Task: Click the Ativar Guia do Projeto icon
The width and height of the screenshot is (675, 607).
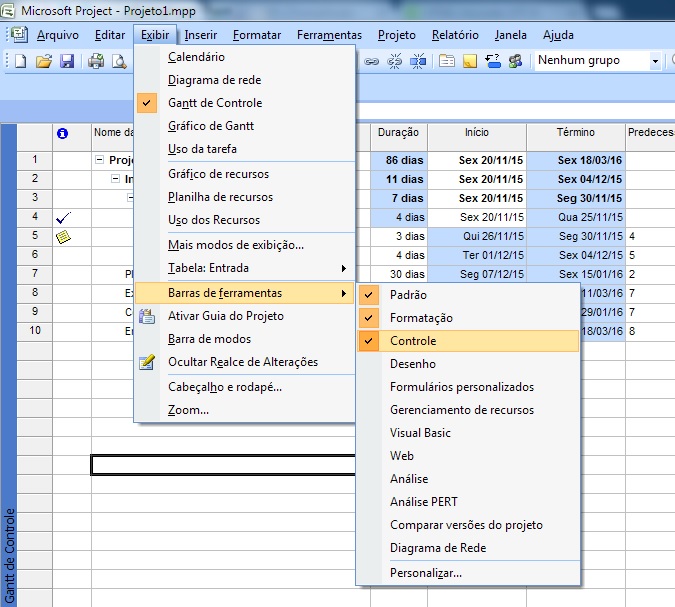Action: pyautogui.click(x=147, y=316)
